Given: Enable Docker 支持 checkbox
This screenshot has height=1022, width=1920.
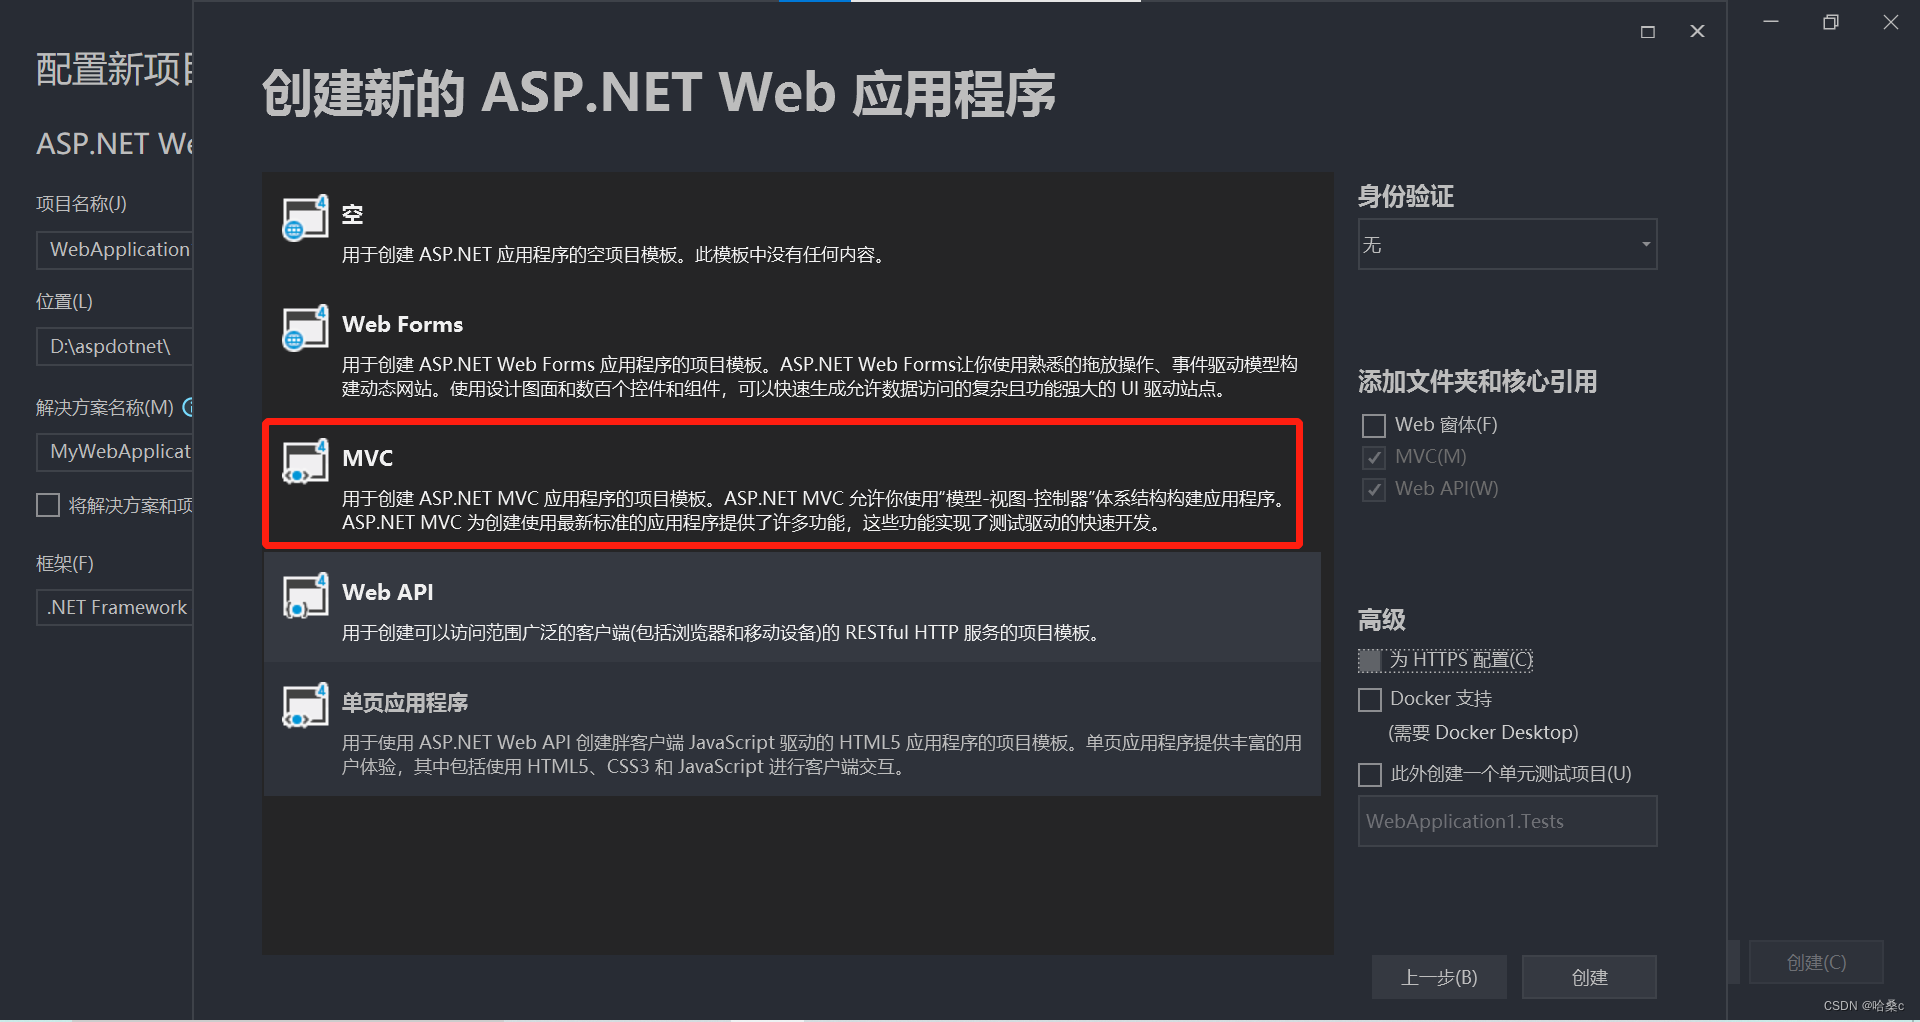Looking at the screenshot, I should tap(1369, 699).
